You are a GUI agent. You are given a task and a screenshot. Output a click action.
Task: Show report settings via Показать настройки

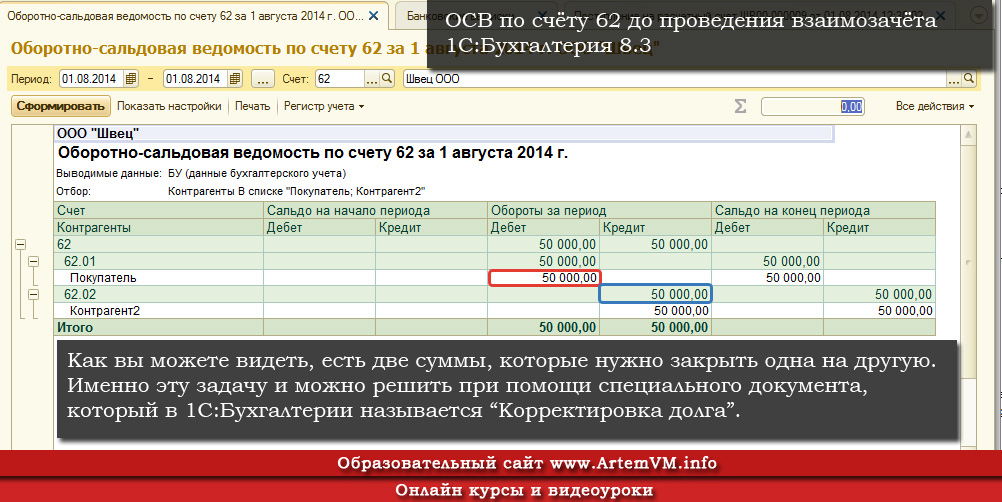coord(169,106)
